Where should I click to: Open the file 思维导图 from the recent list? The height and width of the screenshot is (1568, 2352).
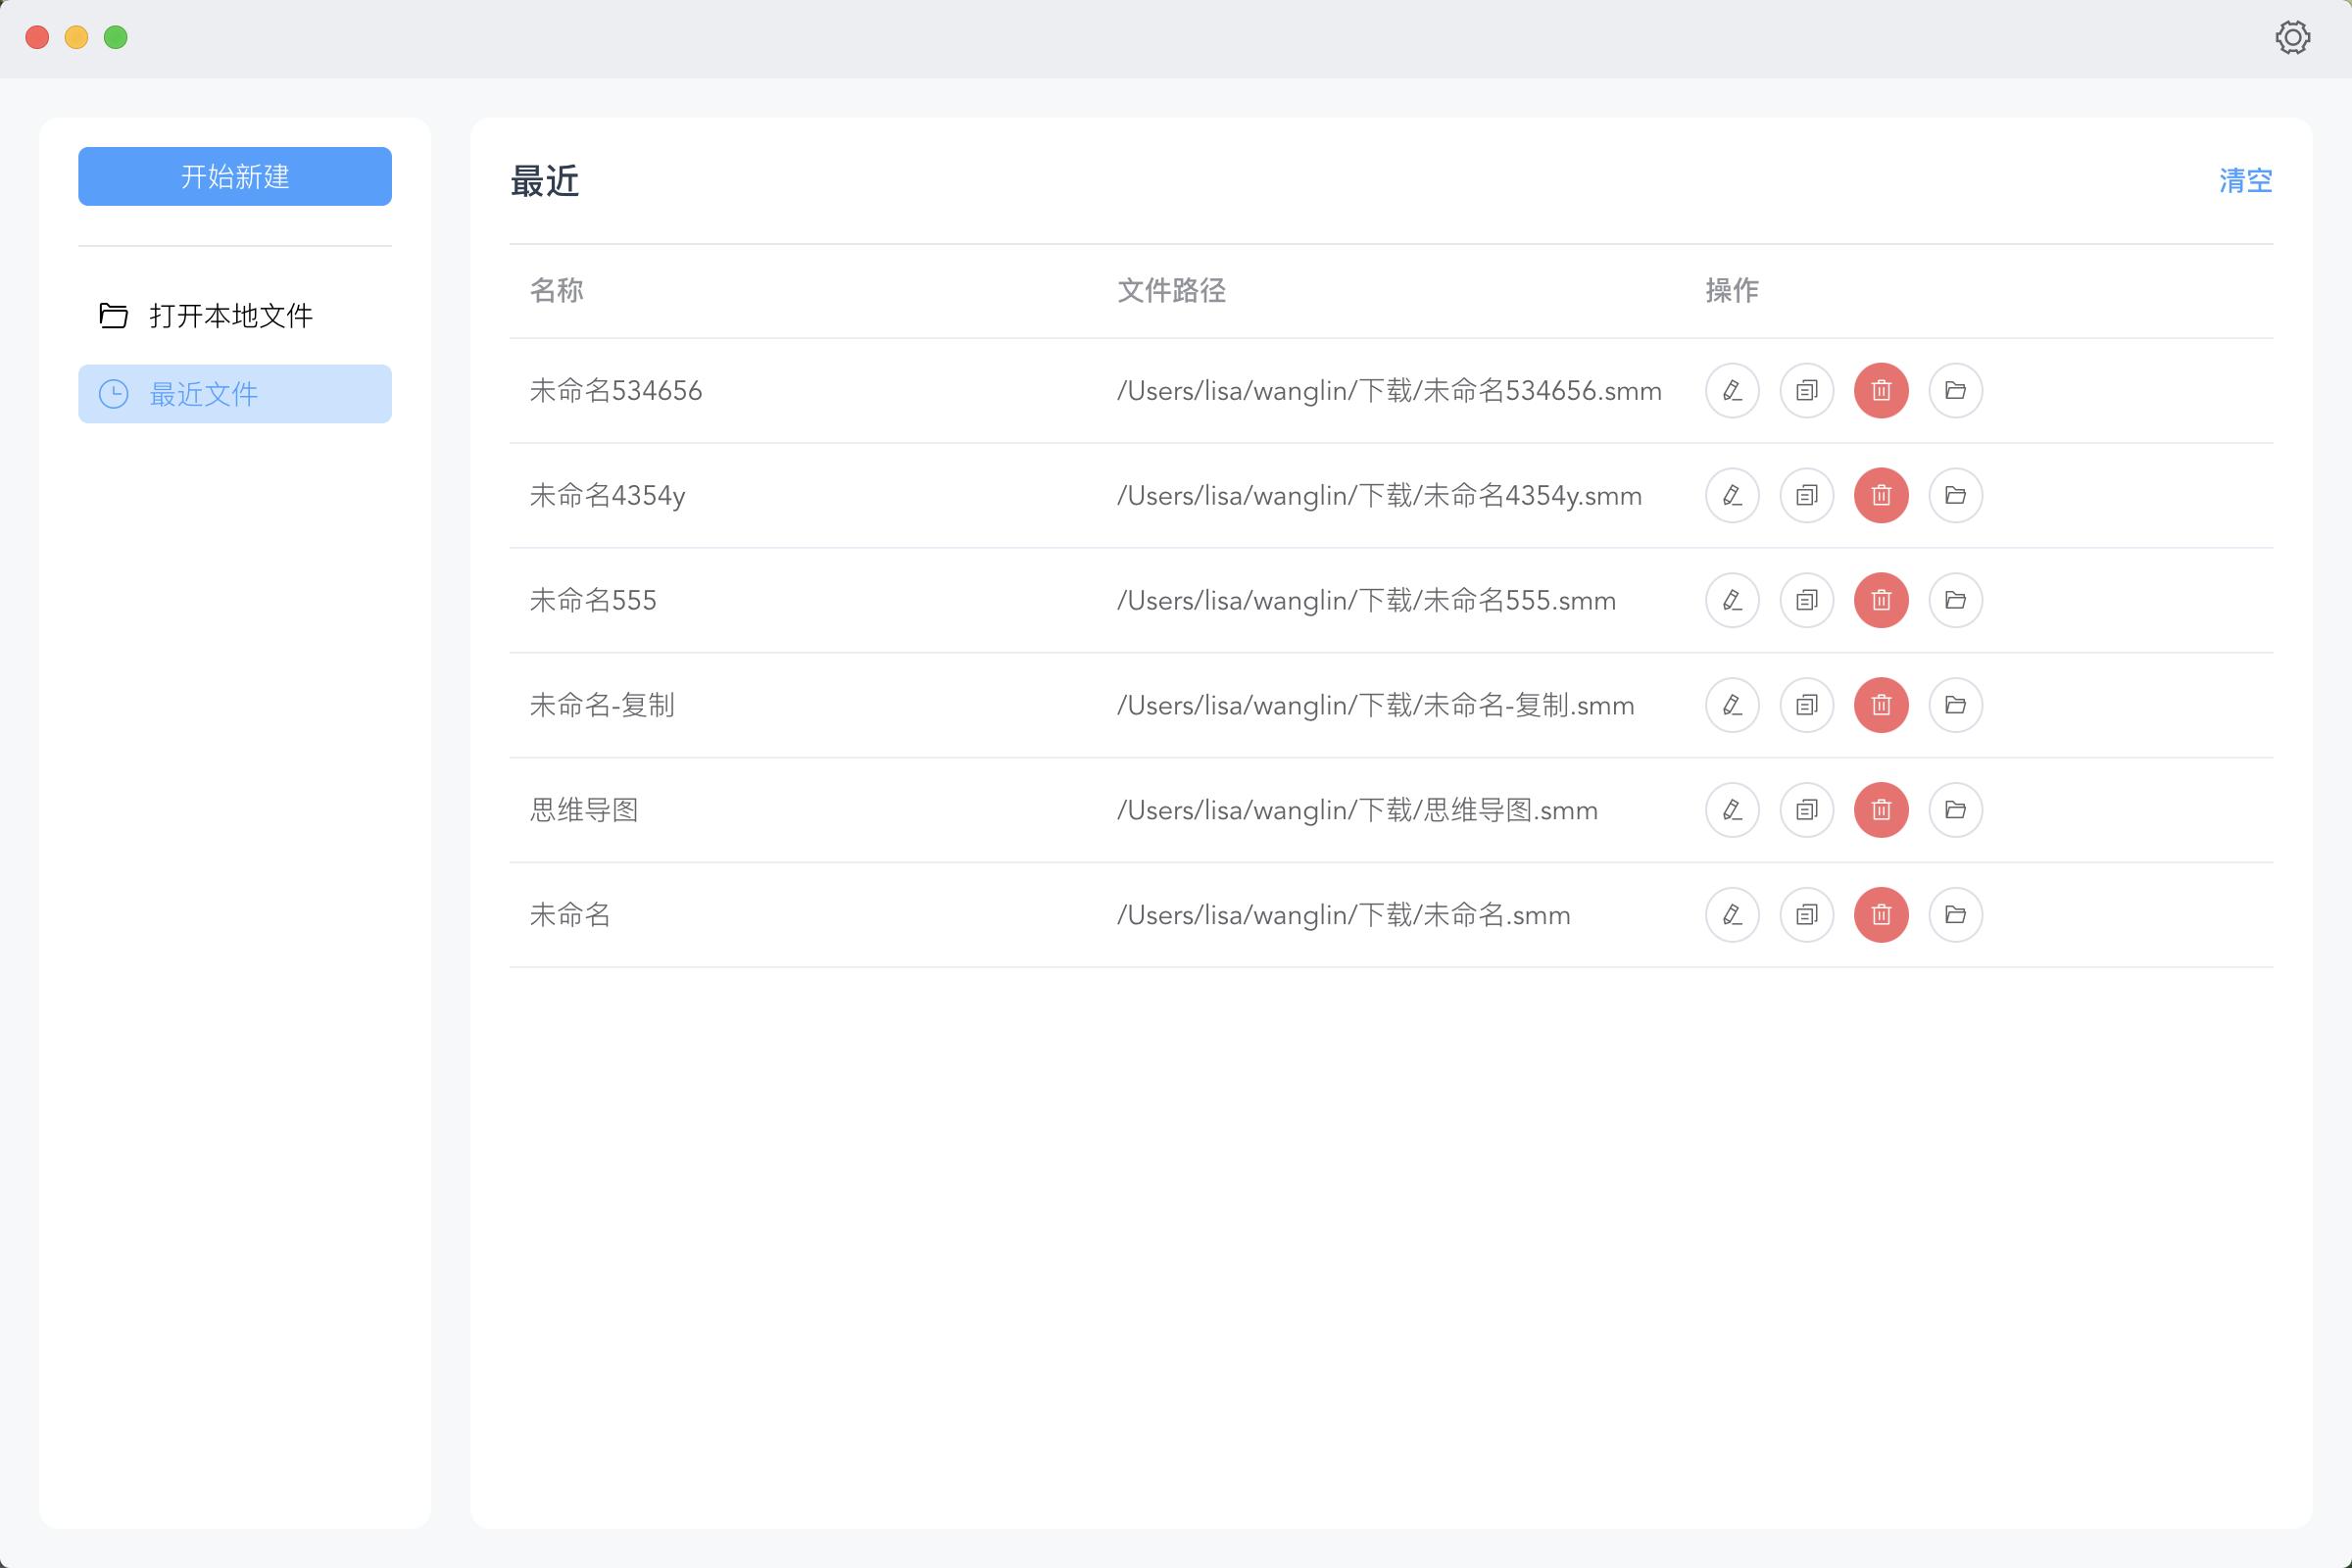(585, 810)
